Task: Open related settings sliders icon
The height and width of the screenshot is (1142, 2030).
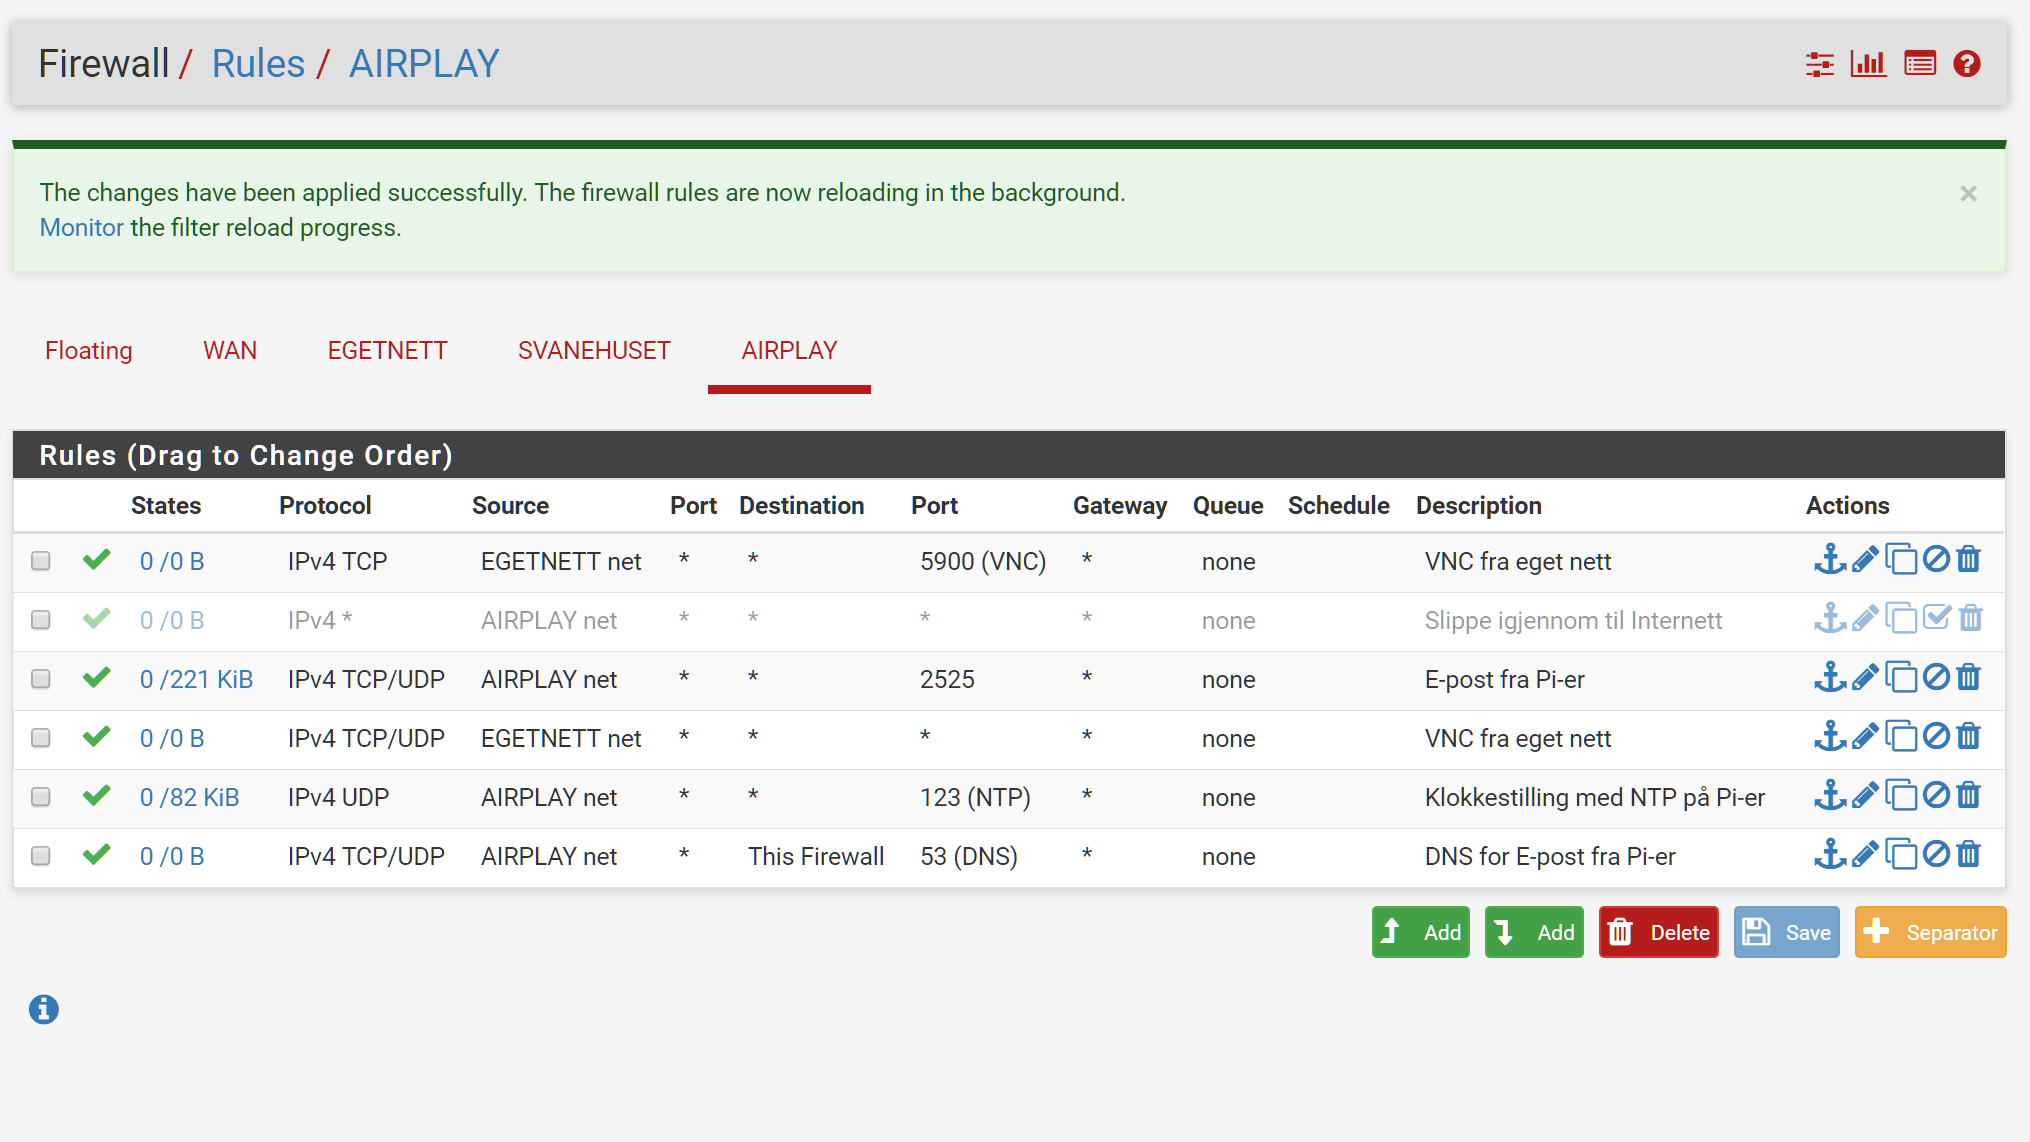Action: point(1819,64)
